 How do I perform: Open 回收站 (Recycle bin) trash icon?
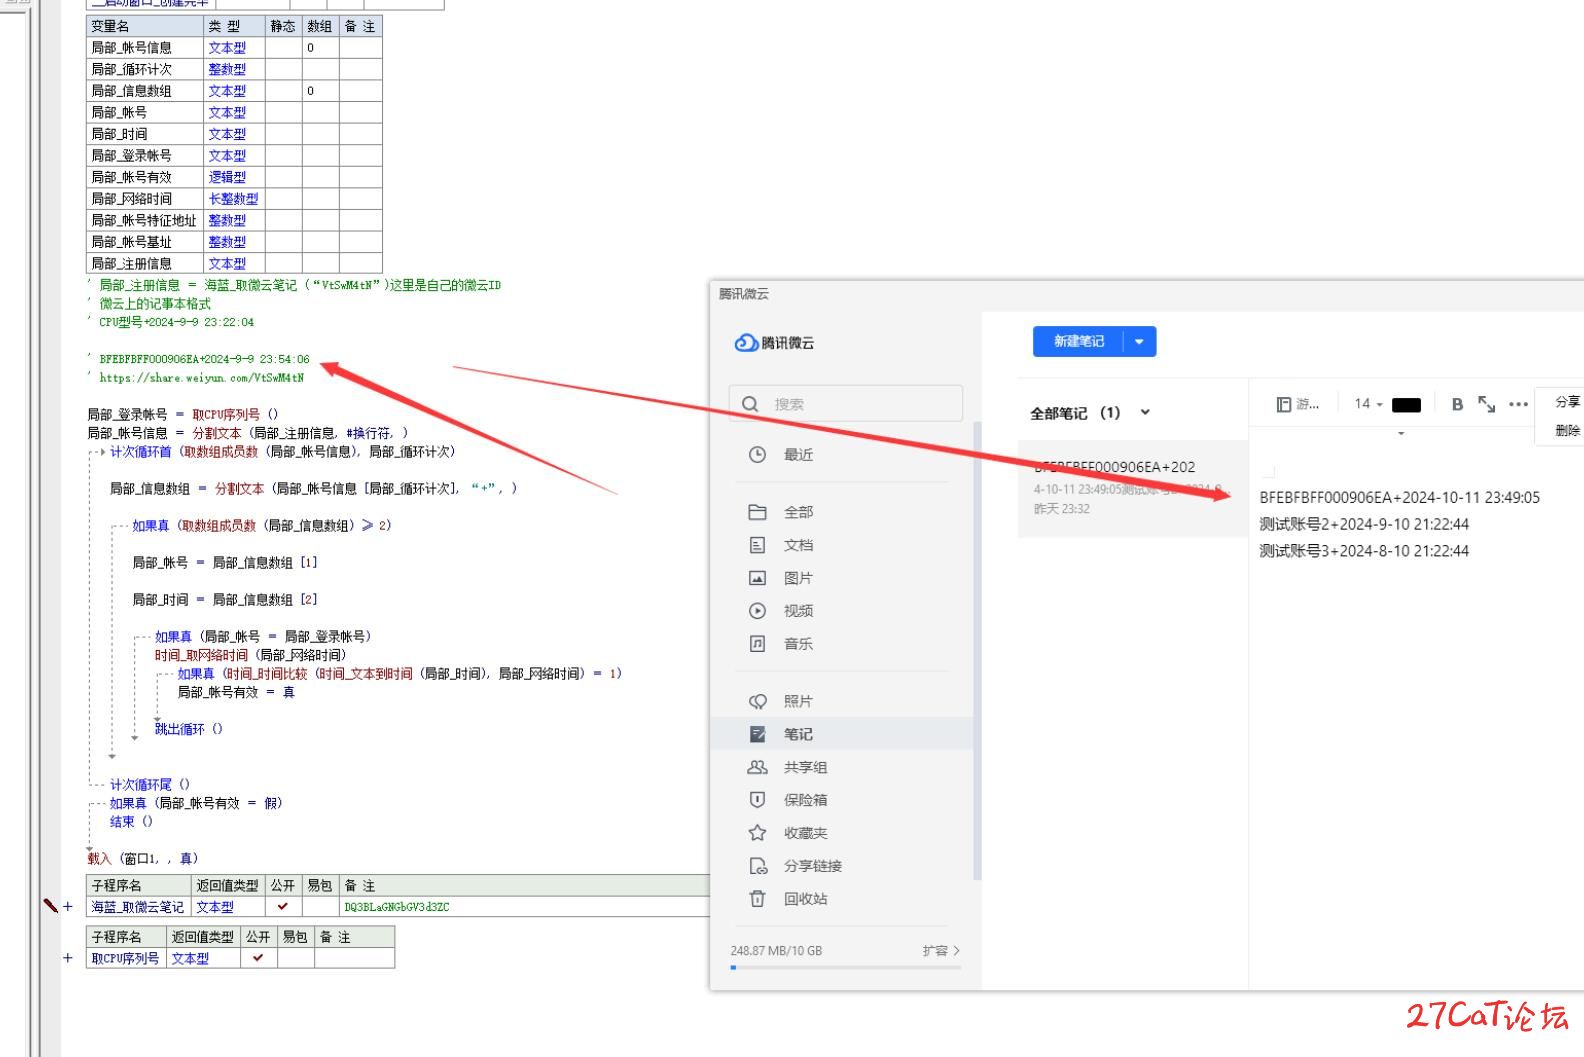757,899
